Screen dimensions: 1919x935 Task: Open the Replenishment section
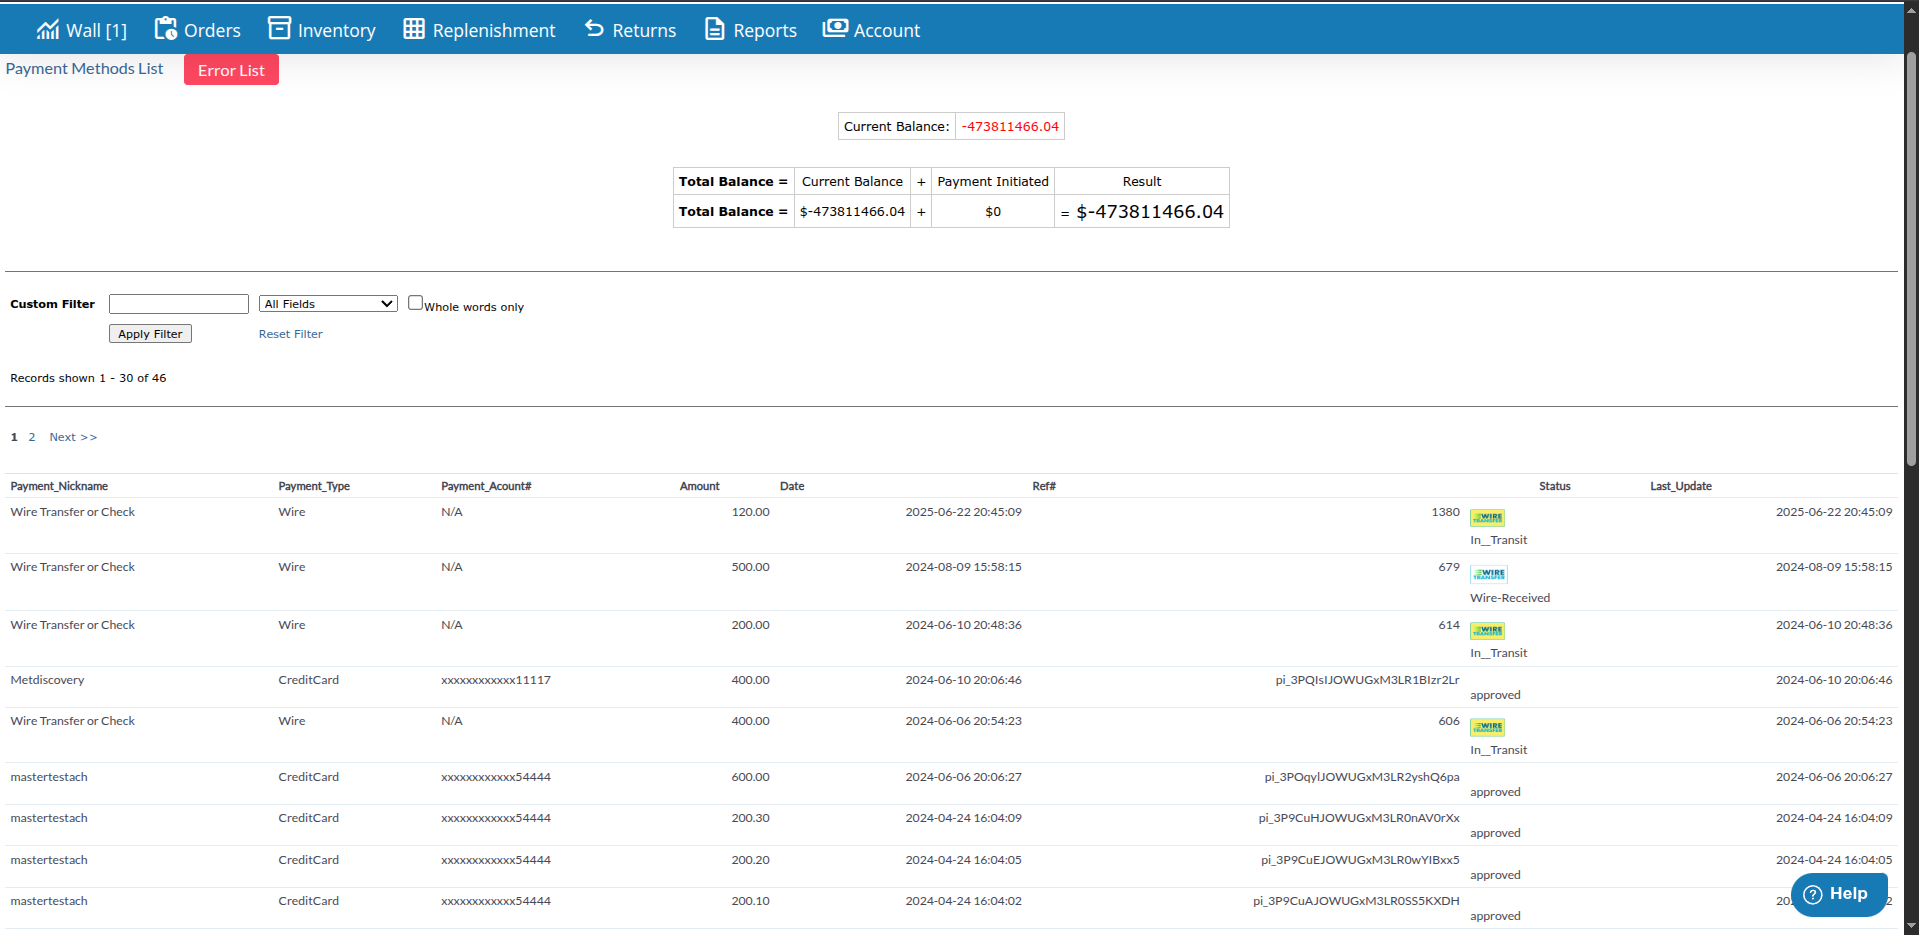(479, 29)
